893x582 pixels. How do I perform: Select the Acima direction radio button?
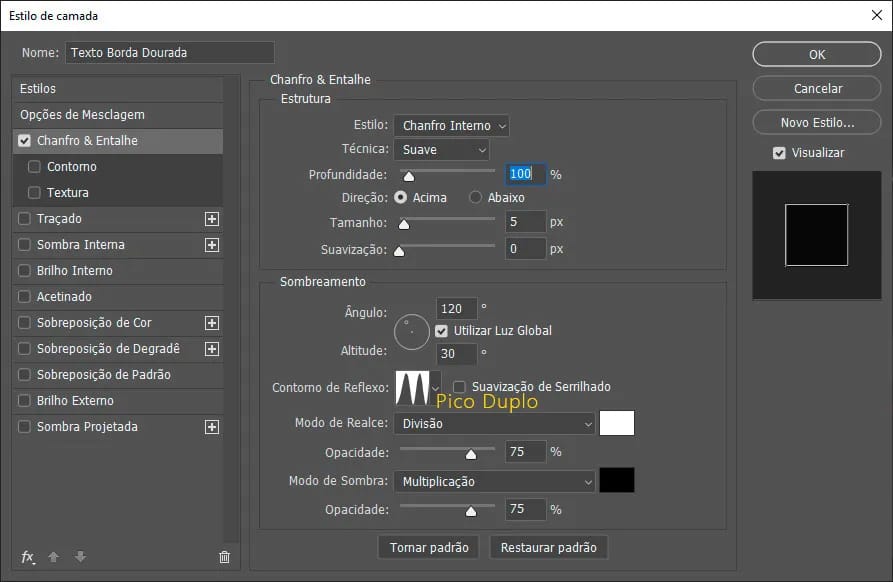[401, 198]
